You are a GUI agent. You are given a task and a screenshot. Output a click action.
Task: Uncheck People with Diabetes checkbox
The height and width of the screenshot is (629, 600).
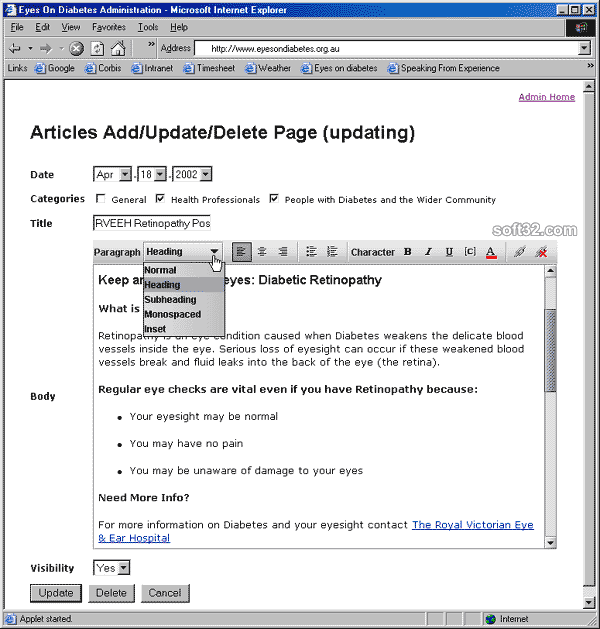274,199
